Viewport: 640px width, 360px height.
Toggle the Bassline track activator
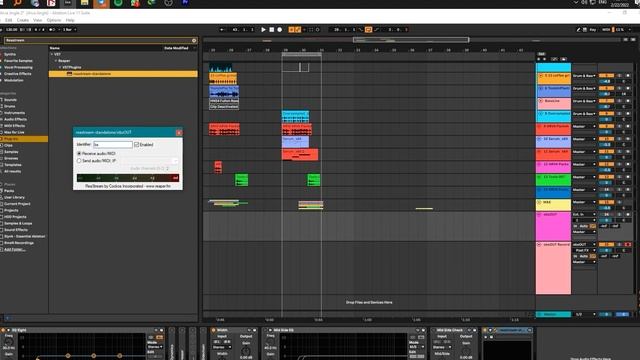coord(606,101)
